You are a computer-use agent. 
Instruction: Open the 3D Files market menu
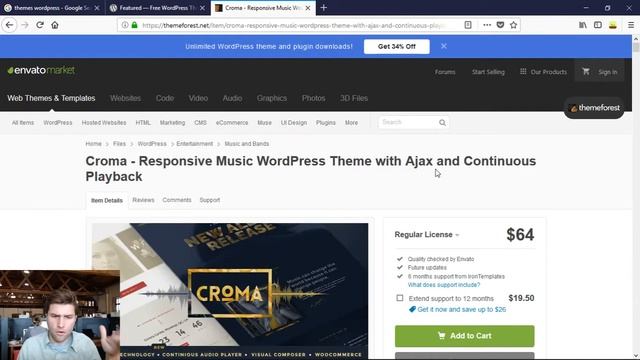(x=354, y=98)
